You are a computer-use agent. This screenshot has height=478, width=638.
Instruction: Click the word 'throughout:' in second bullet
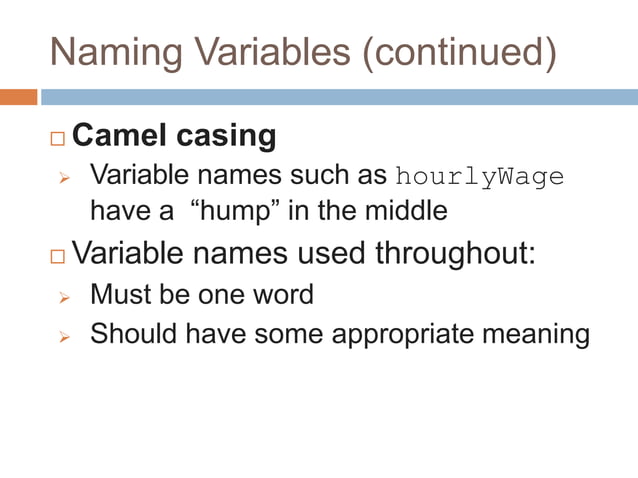point(456,253)
